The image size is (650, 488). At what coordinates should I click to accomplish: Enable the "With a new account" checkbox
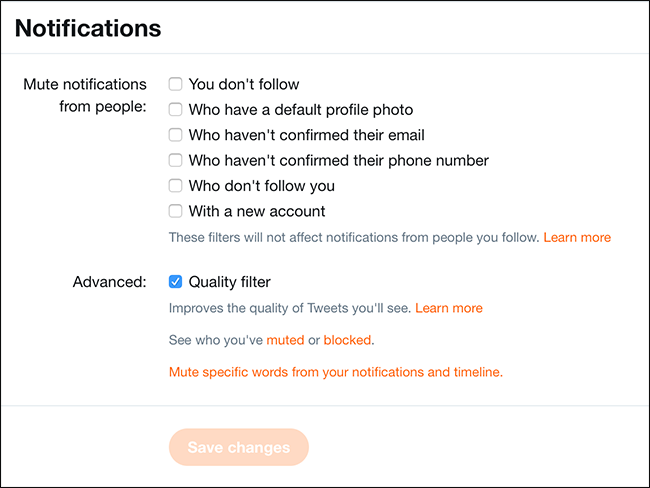point(175,211)
